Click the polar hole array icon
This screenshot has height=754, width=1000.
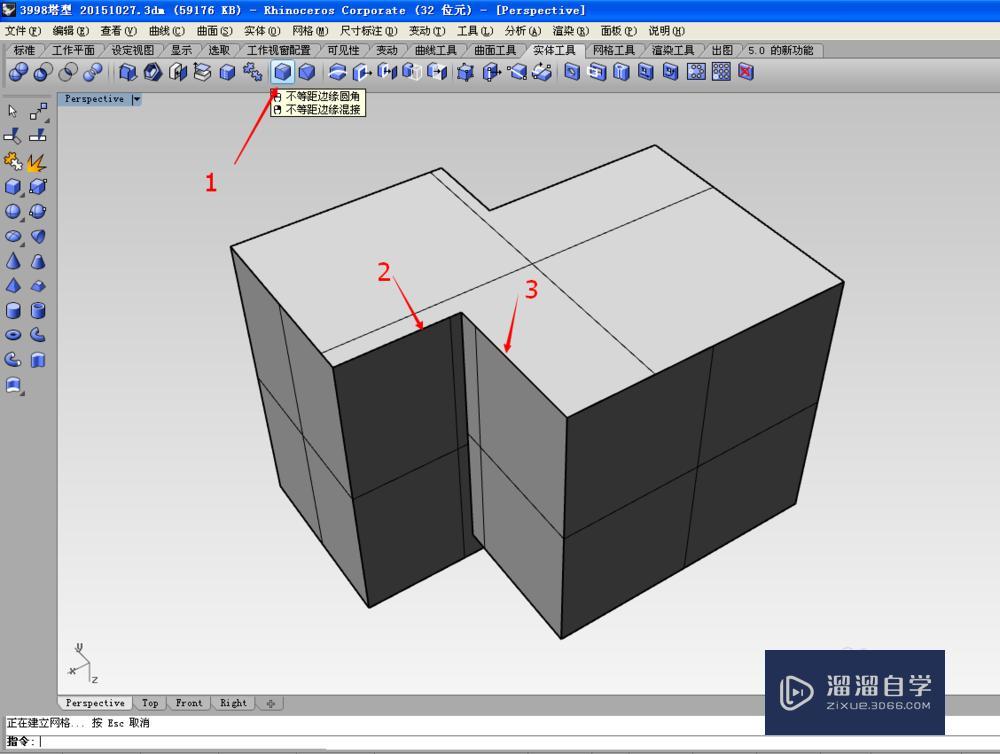click(x=696, y=72)
